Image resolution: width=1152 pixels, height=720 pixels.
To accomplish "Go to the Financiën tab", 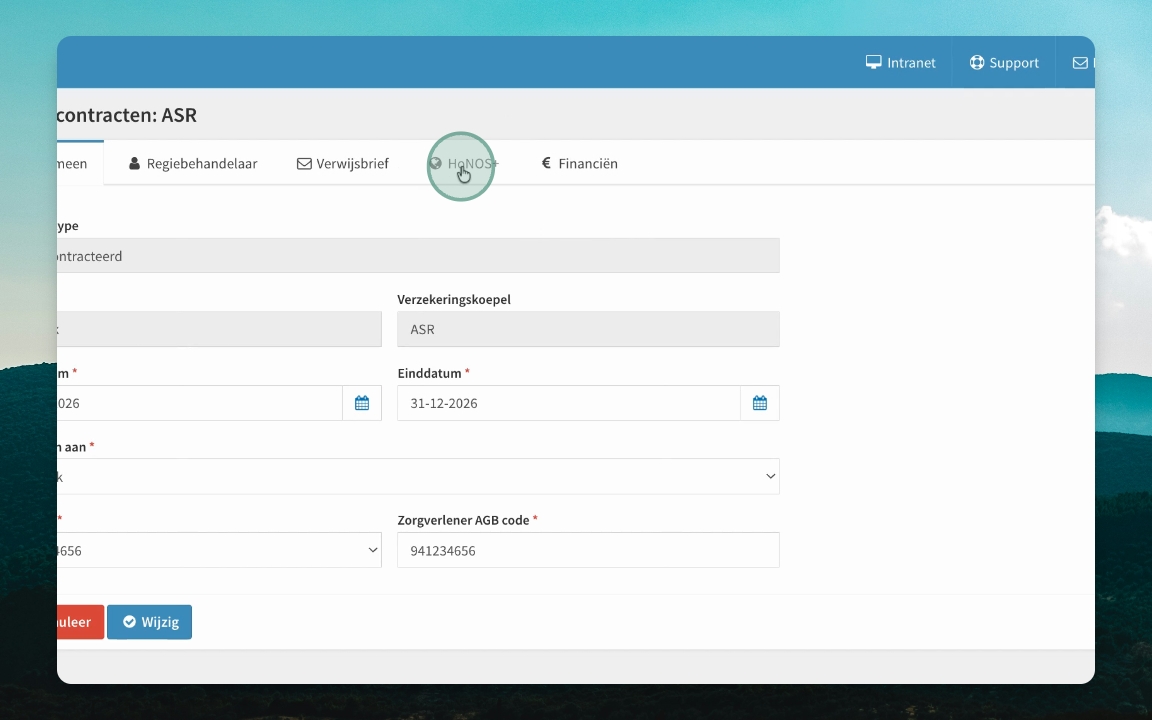I will coord(580,163).
